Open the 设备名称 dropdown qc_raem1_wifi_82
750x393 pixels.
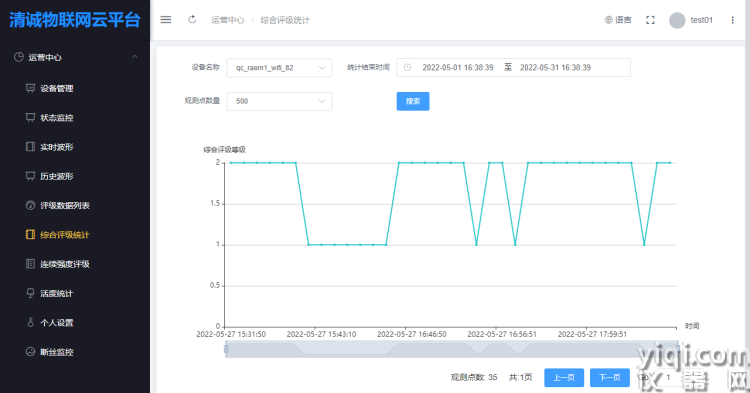click(x=279, y=67)
